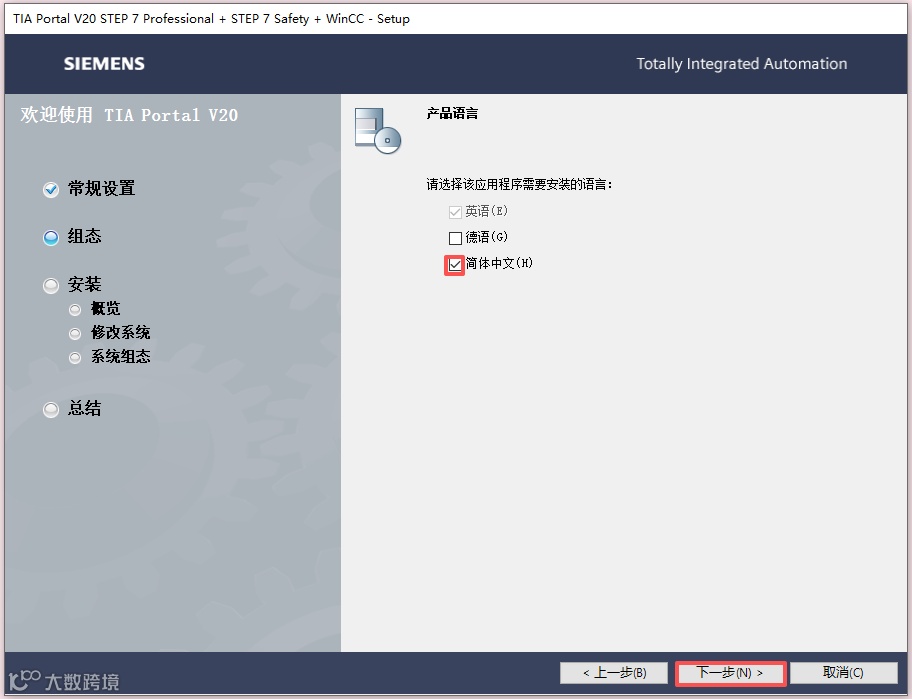Select the 系统组态 sub-step

[120, 356]
